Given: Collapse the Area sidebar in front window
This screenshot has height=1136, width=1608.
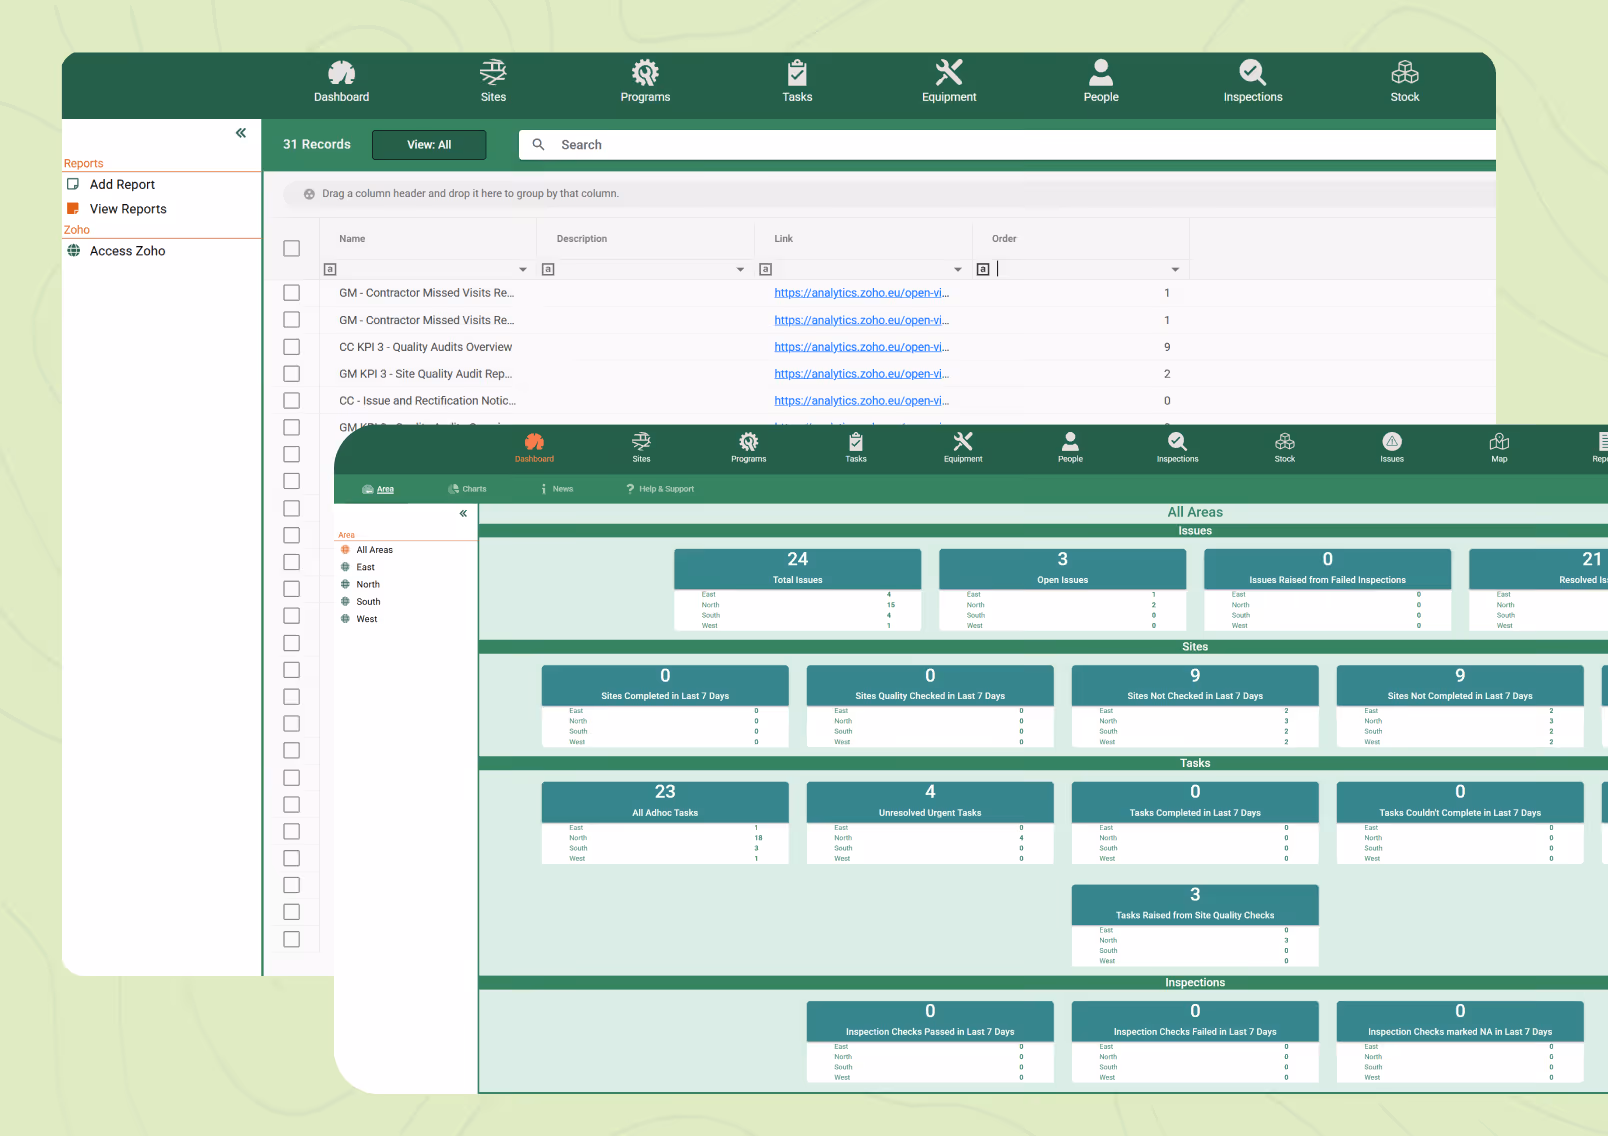Looking at the screenshot, I should pos(463,513).
